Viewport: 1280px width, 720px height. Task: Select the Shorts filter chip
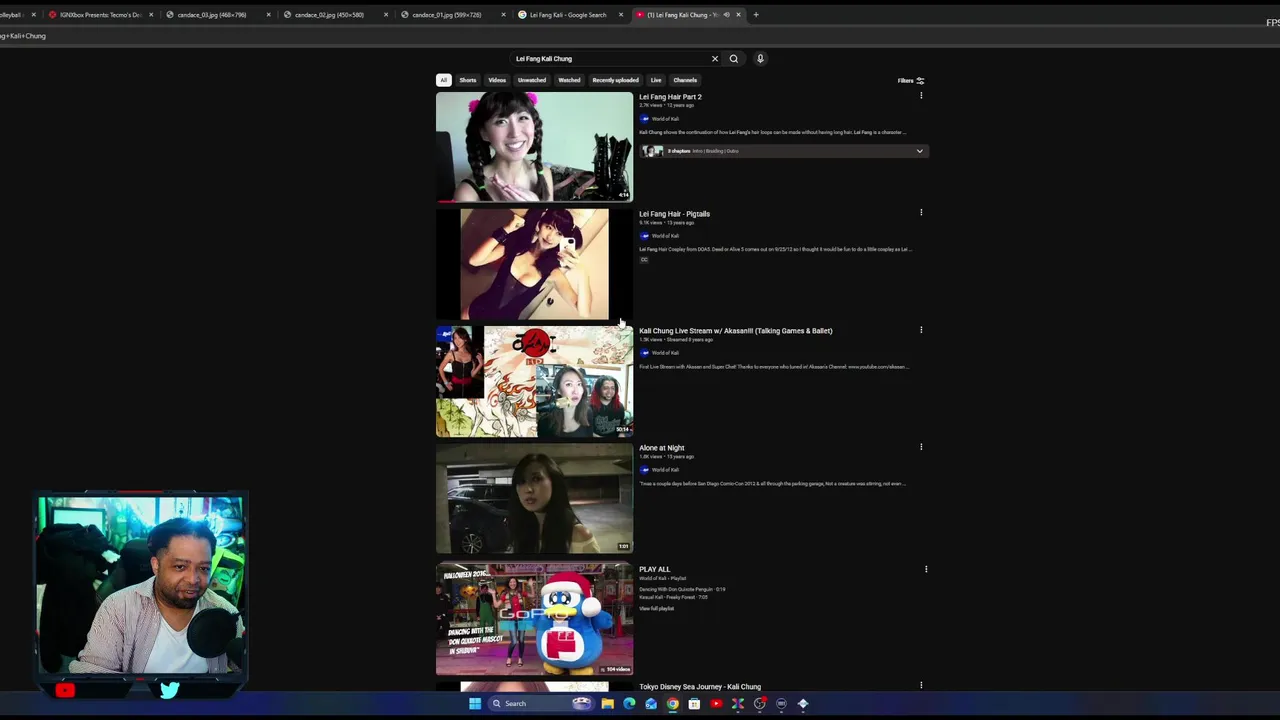tap(468, 80)
